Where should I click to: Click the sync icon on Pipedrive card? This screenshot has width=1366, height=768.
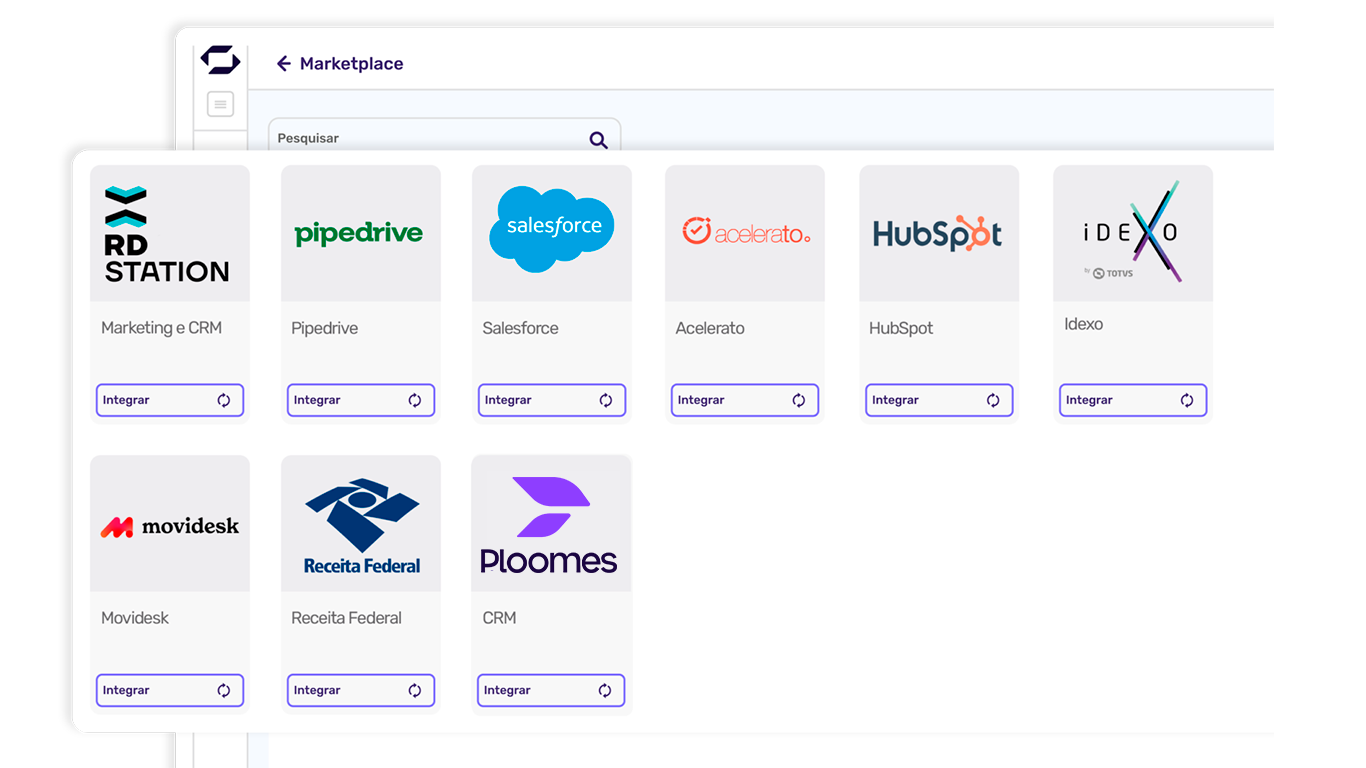415,400
